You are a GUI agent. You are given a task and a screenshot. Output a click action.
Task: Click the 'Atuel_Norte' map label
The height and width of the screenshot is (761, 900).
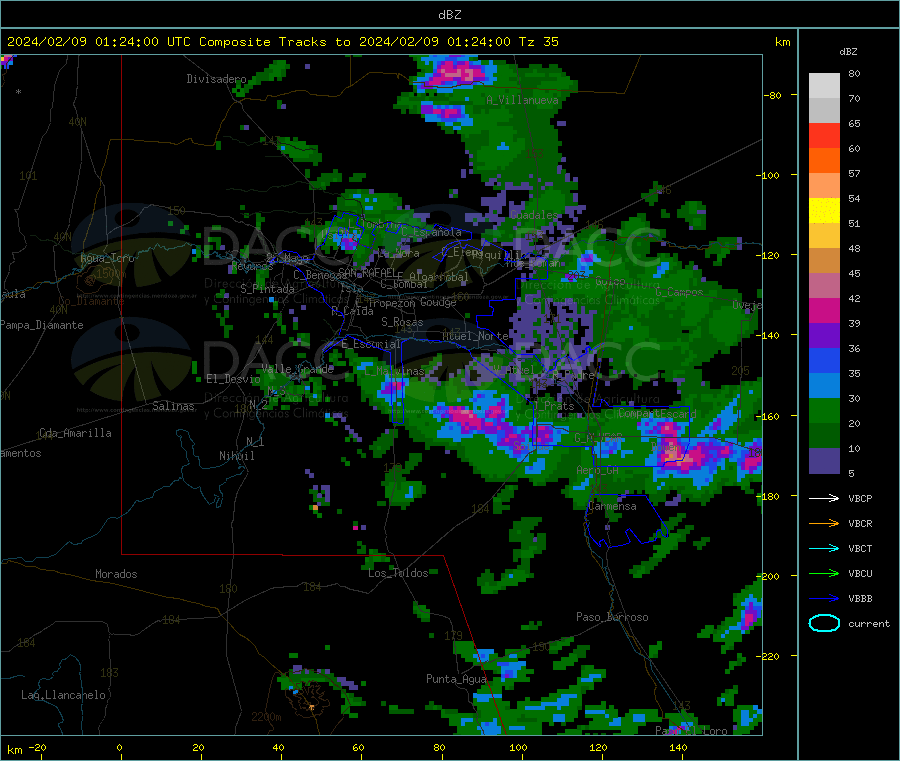[x=475, y=336]
